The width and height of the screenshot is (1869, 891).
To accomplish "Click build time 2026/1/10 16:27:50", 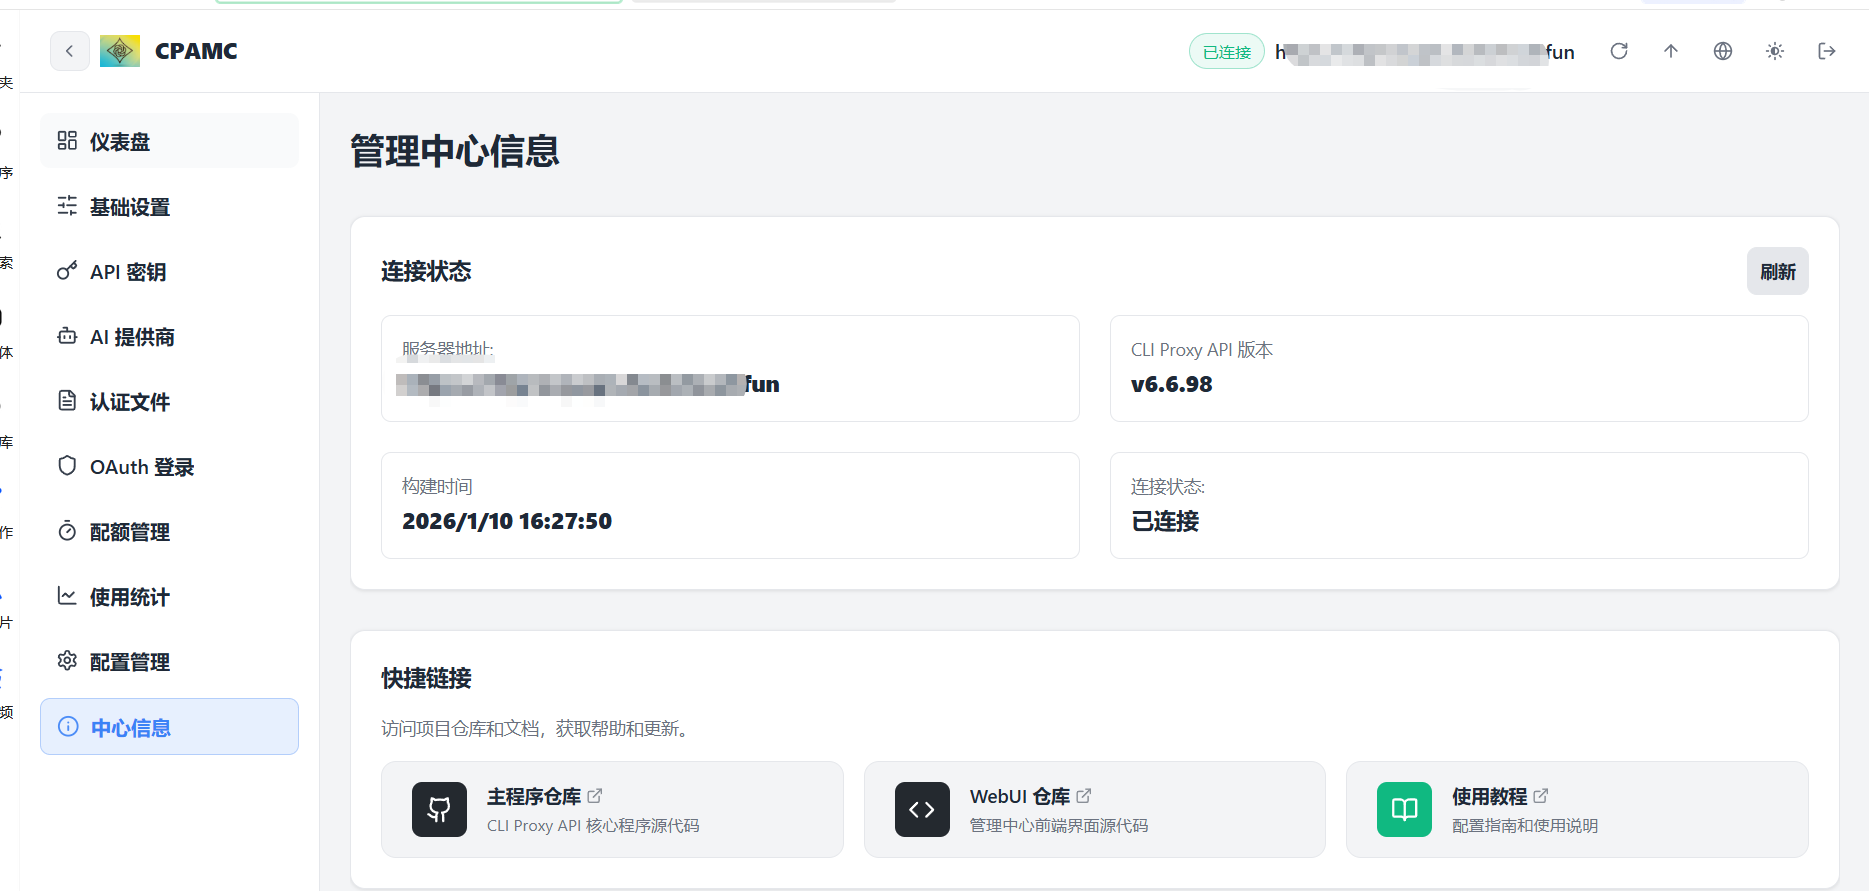I will (507, 521).
